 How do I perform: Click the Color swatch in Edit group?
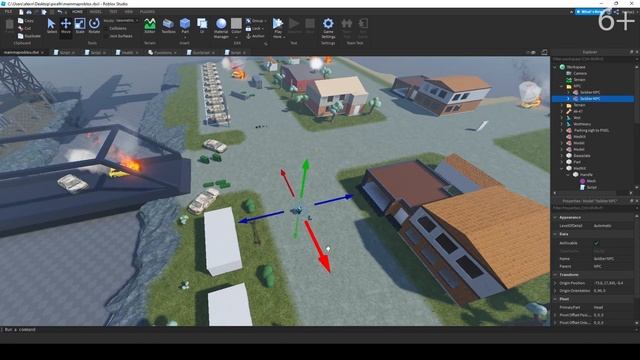point(236,24)
